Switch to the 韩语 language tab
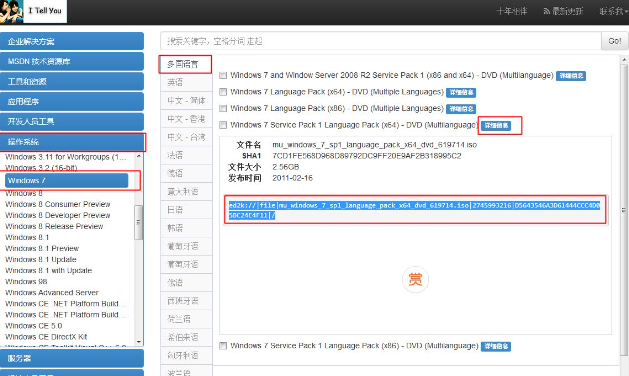This screenshot has height=376, width=629. tap(187, 228)
